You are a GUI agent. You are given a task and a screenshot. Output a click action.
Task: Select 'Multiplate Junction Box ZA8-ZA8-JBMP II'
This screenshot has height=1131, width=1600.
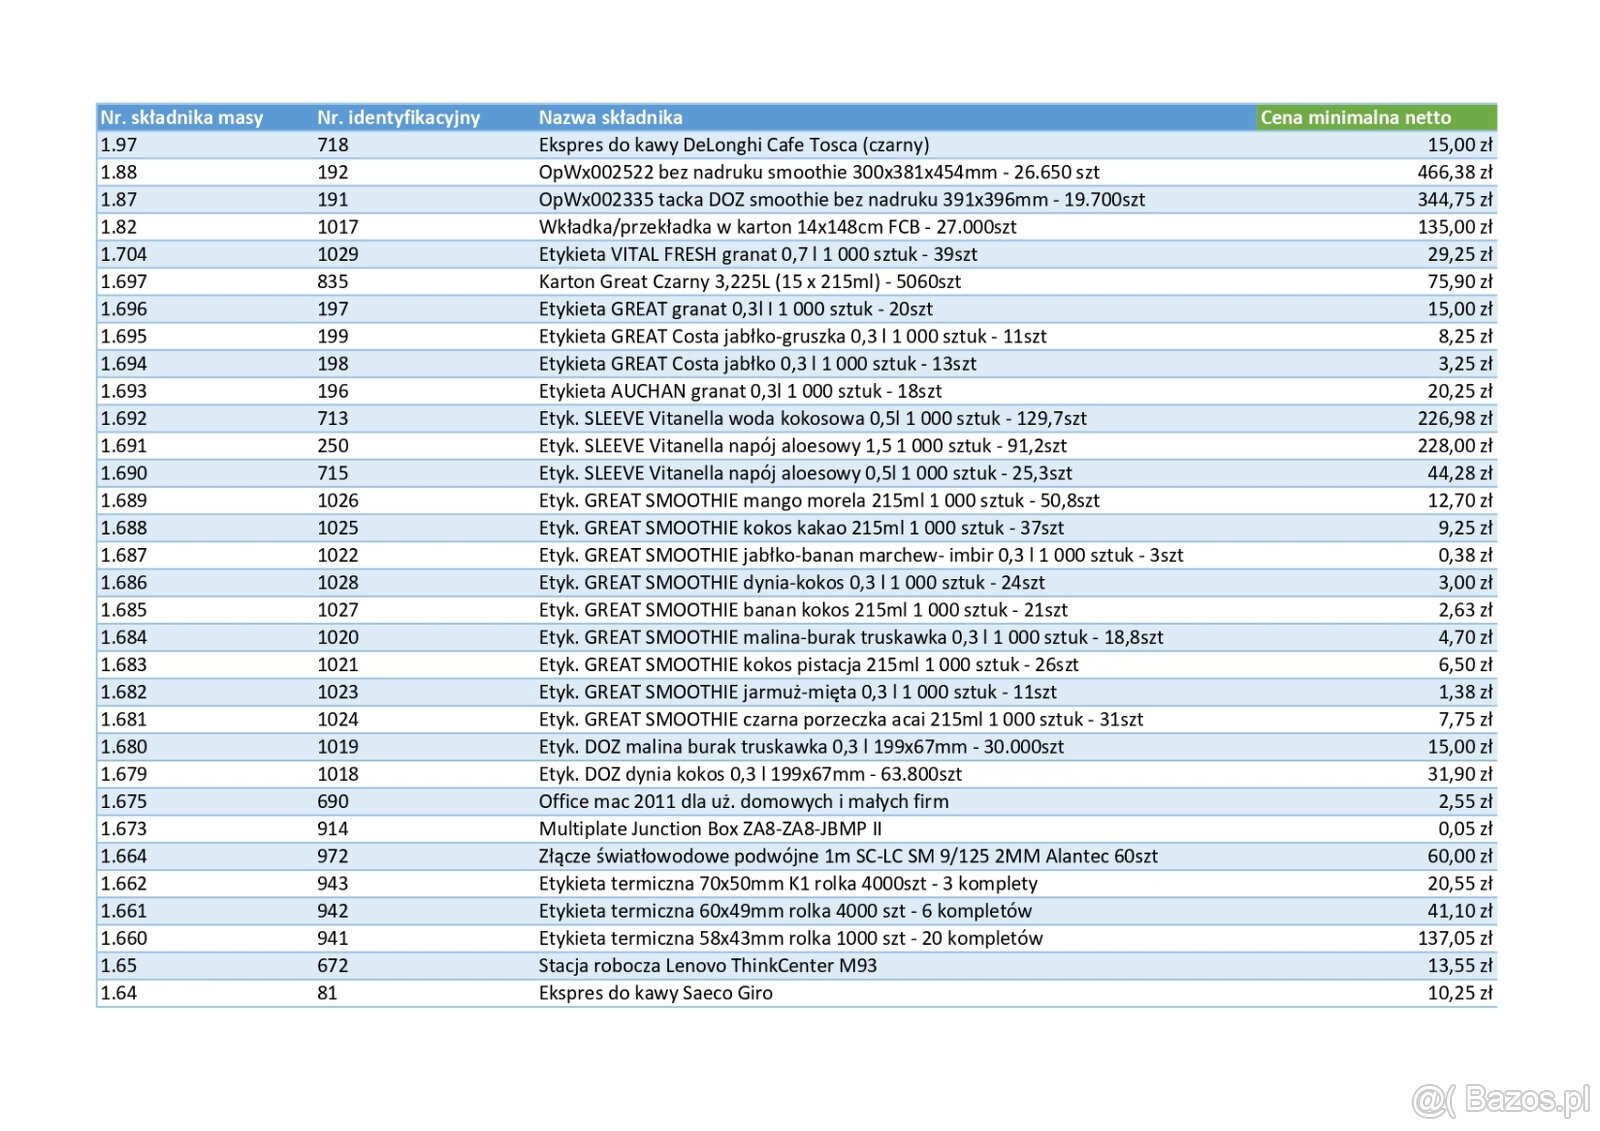tap(710, 829)
